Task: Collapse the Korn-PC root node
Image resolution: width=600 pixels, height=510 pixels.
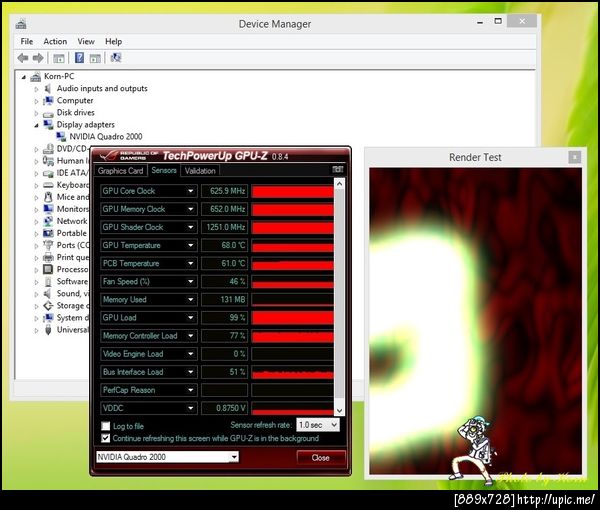Action: tap(24, 77)
